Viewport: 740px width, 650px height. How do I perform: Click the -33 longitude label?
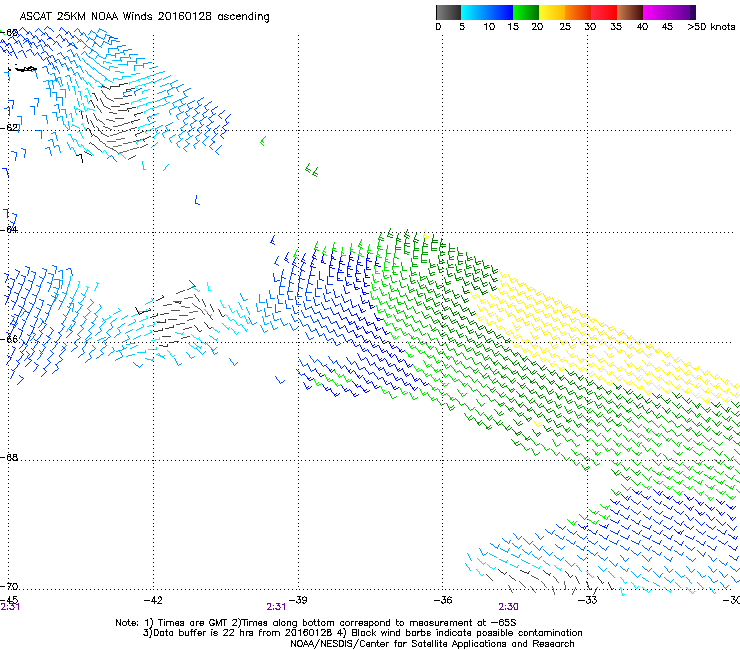[588, 600]
